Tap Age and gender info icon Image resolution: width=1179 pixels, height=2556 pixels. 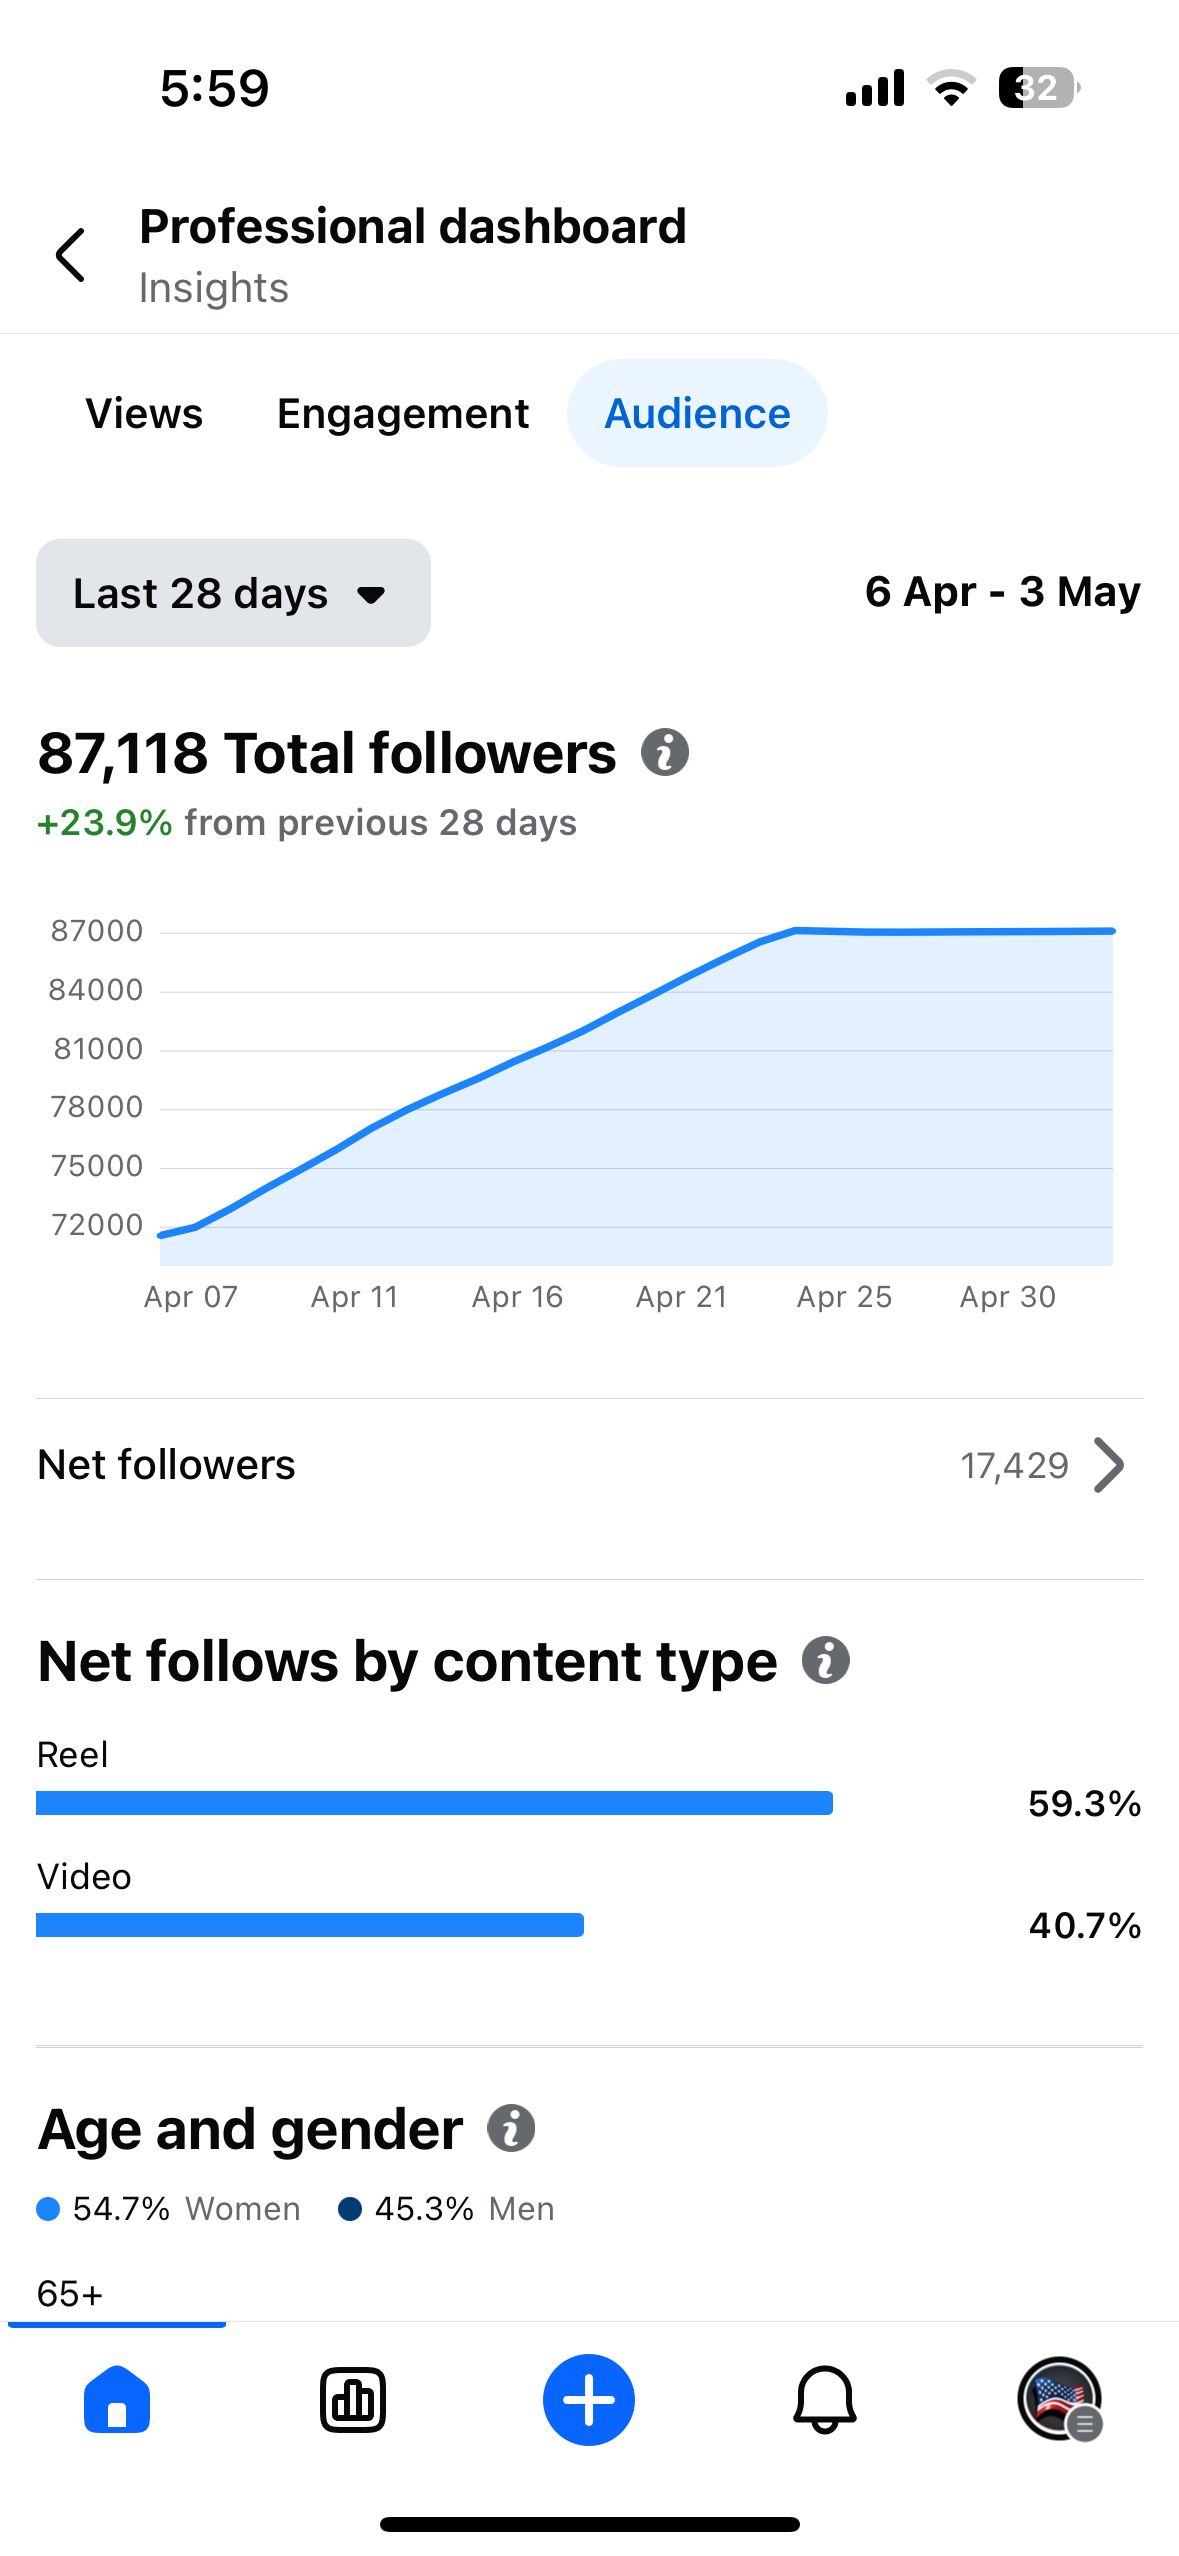(511, 2128)
